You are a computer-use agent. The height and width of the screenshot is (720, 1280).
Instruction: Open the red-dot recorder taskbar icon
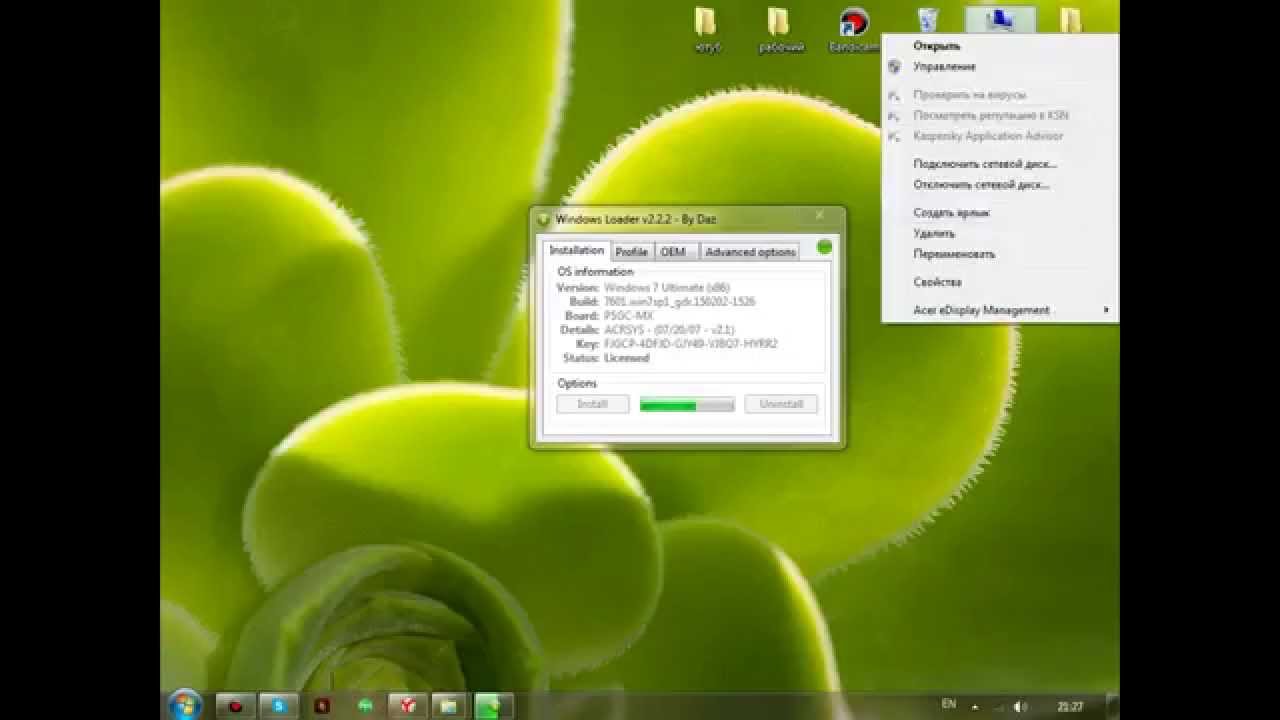tap(236, 706)
